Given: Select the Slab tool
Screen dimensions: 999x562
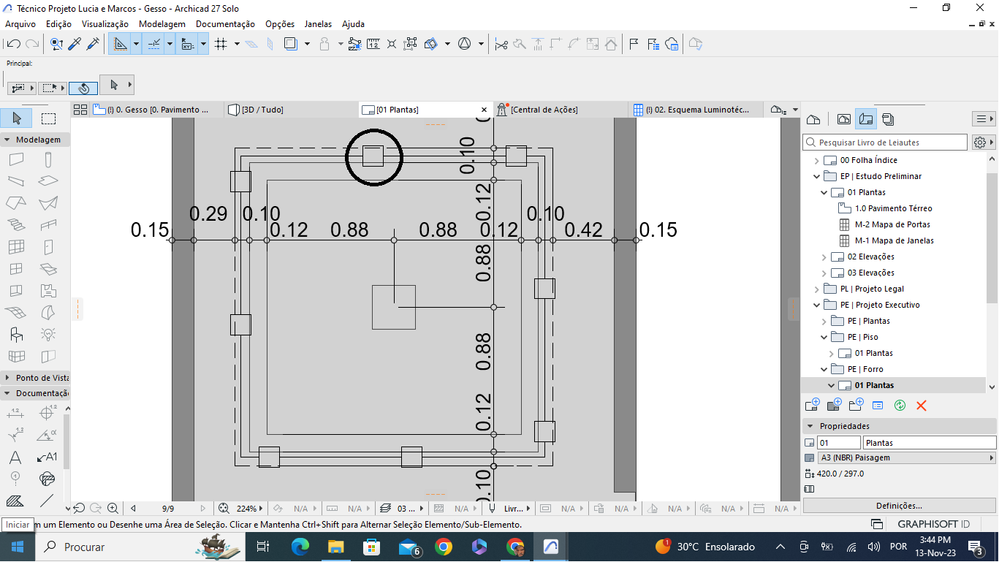Looking at the screenshot, I should point(48,182).
